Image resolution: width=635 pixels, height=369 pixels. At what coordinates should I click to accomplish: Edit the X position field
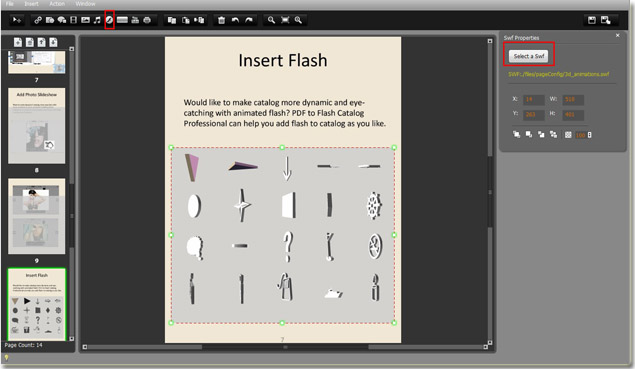point(533,99)
